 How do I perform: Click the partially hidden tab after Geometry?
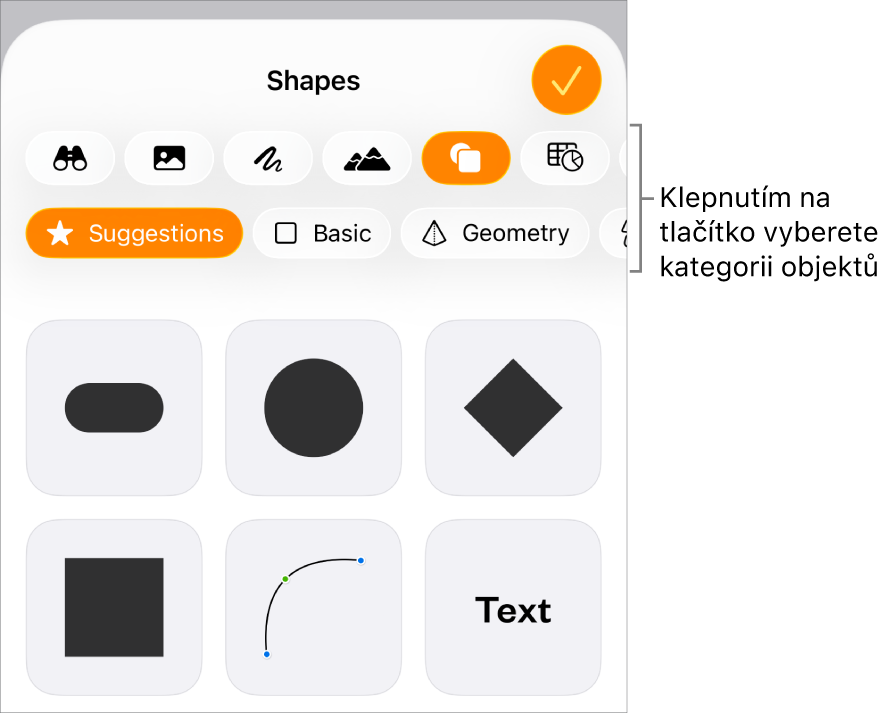click(x=614, y=233)
